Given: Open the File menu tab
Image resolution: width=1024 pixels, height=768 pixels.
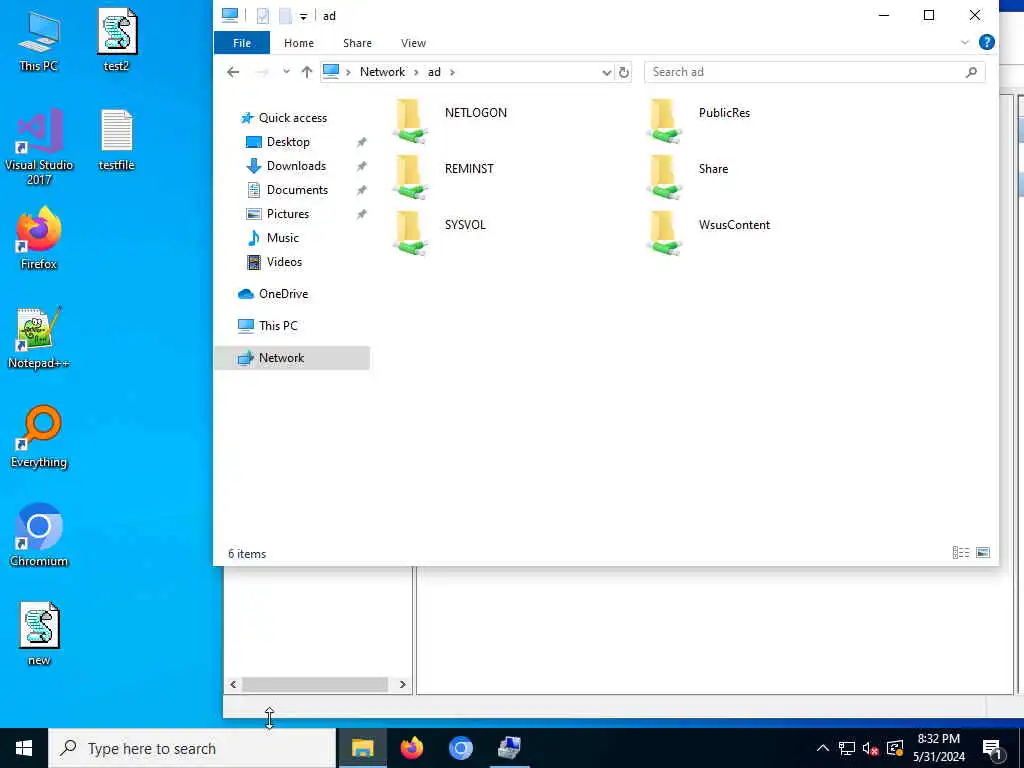Looking at the screenshot, I should coord(242,42).
